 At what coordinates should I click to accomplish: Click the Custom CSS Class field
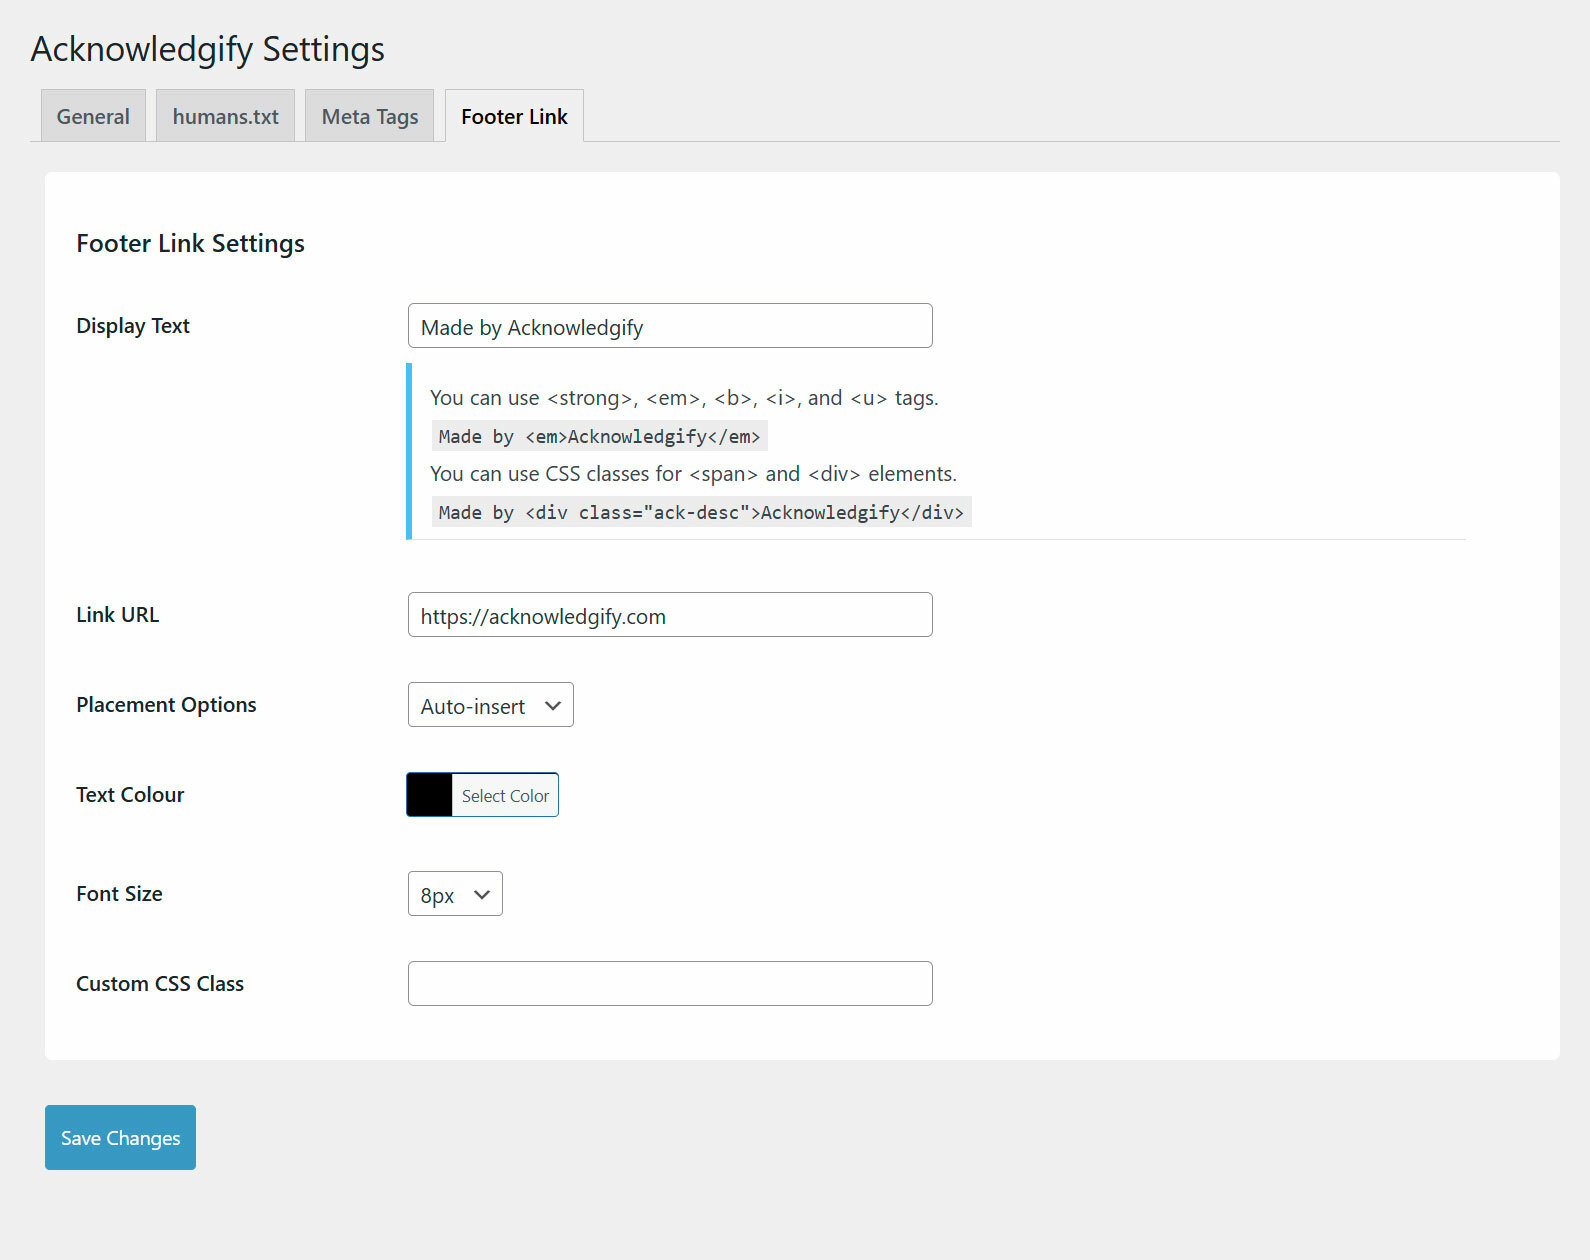pyautogui.click(x=670, y=984)
